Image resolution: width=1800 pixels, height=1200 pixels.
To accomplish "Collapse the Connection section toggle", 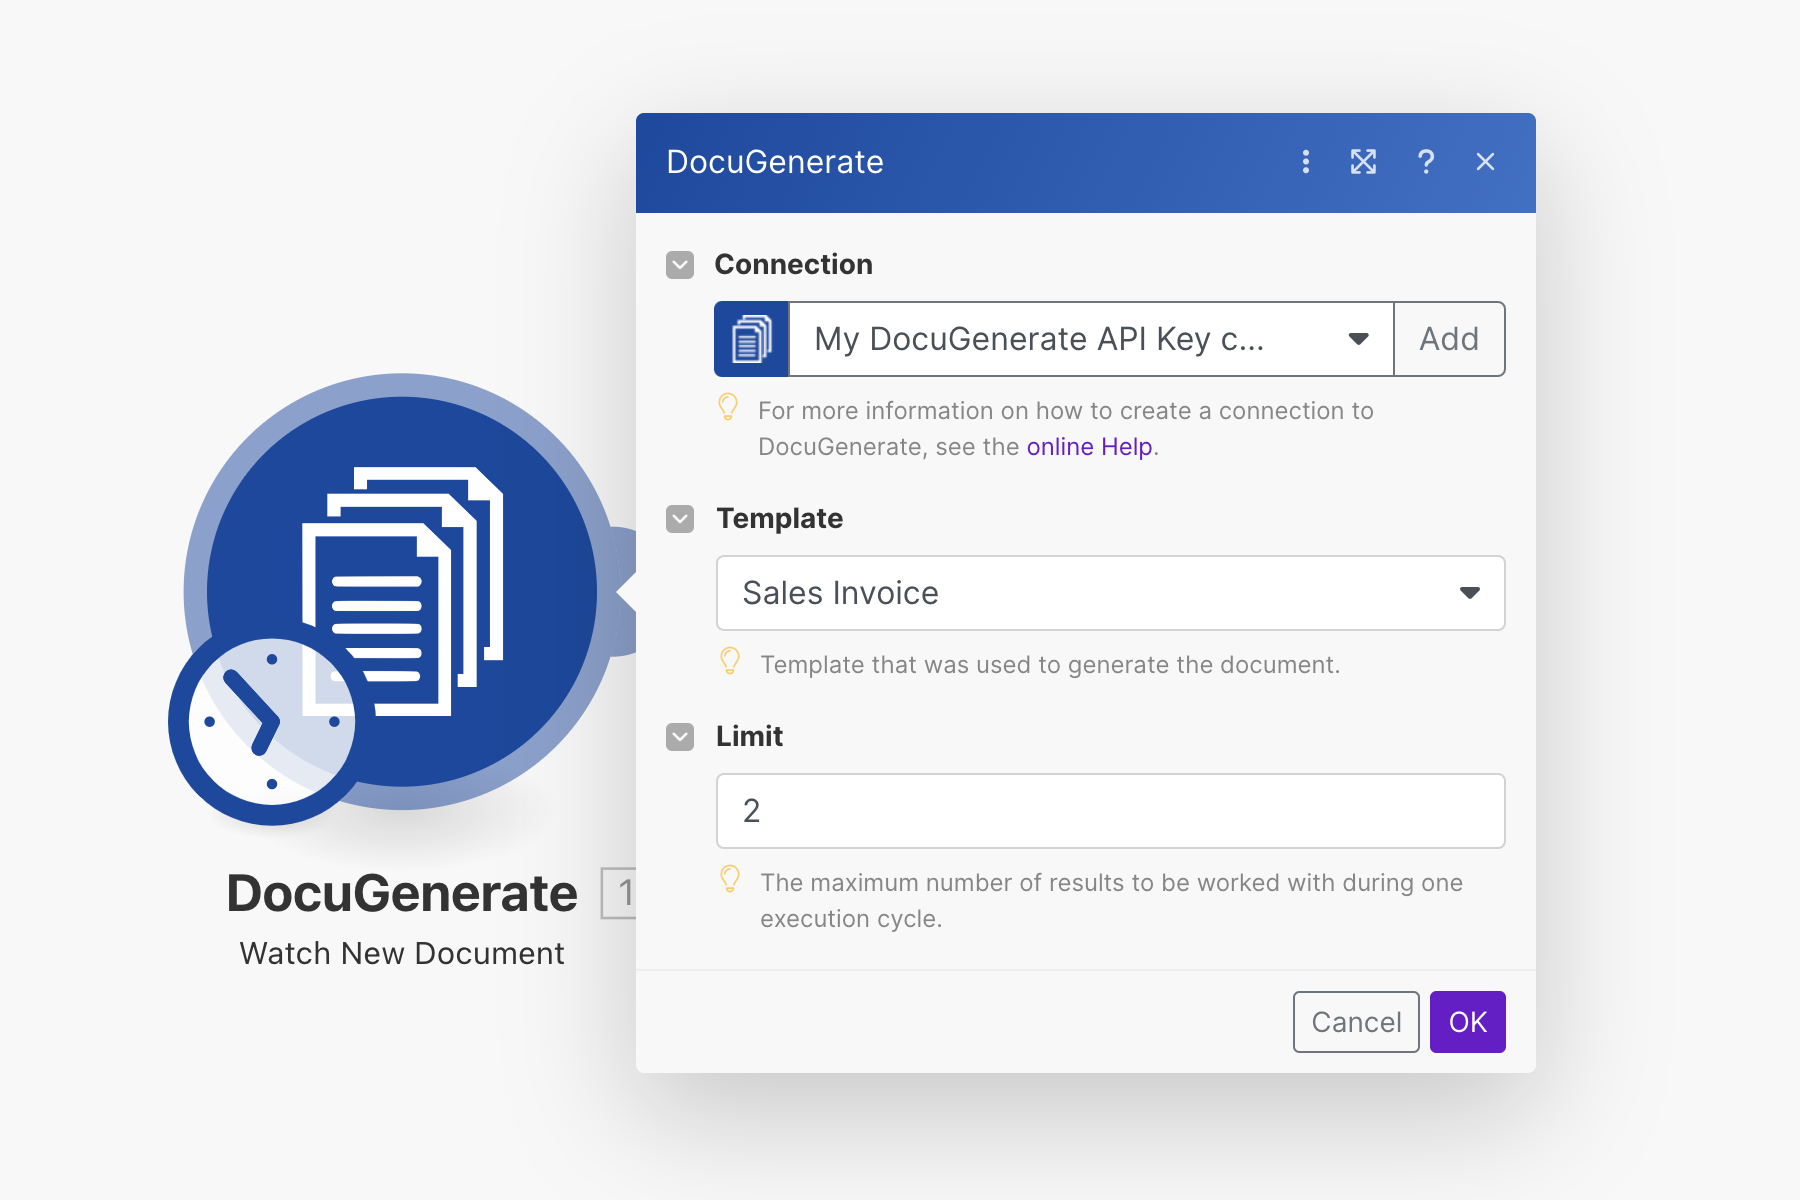I will coord(680,265).
